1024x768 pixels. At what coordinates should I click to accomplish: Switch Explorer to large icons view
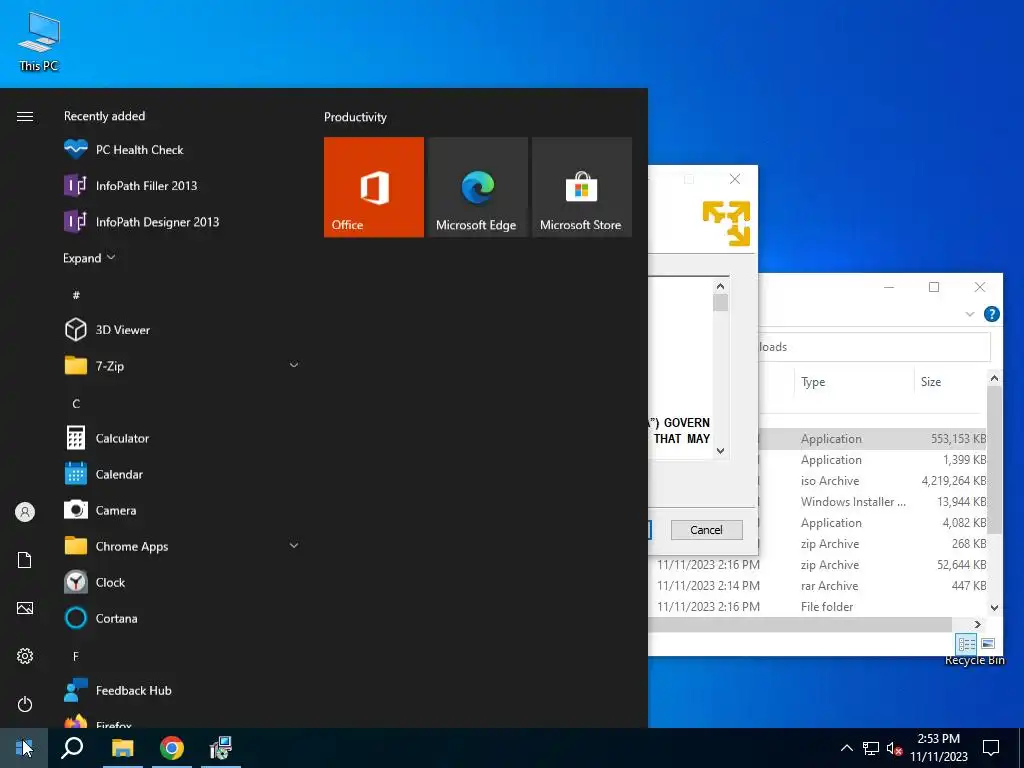click(988, 644)
